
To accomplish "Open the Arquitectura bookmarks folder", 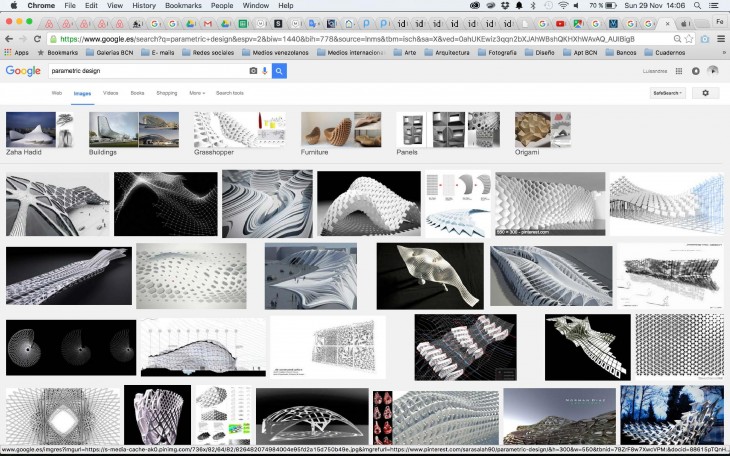I will point(446,52).
